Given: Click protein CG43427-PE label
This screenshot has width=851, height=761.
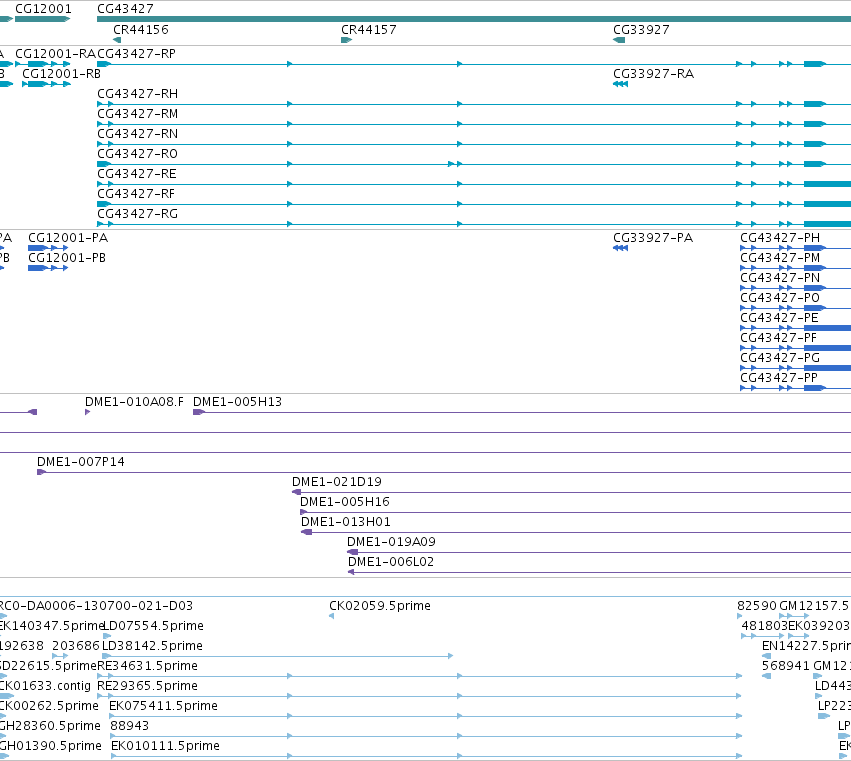Looking at the screenshot, I should click(x=779, y=318).
